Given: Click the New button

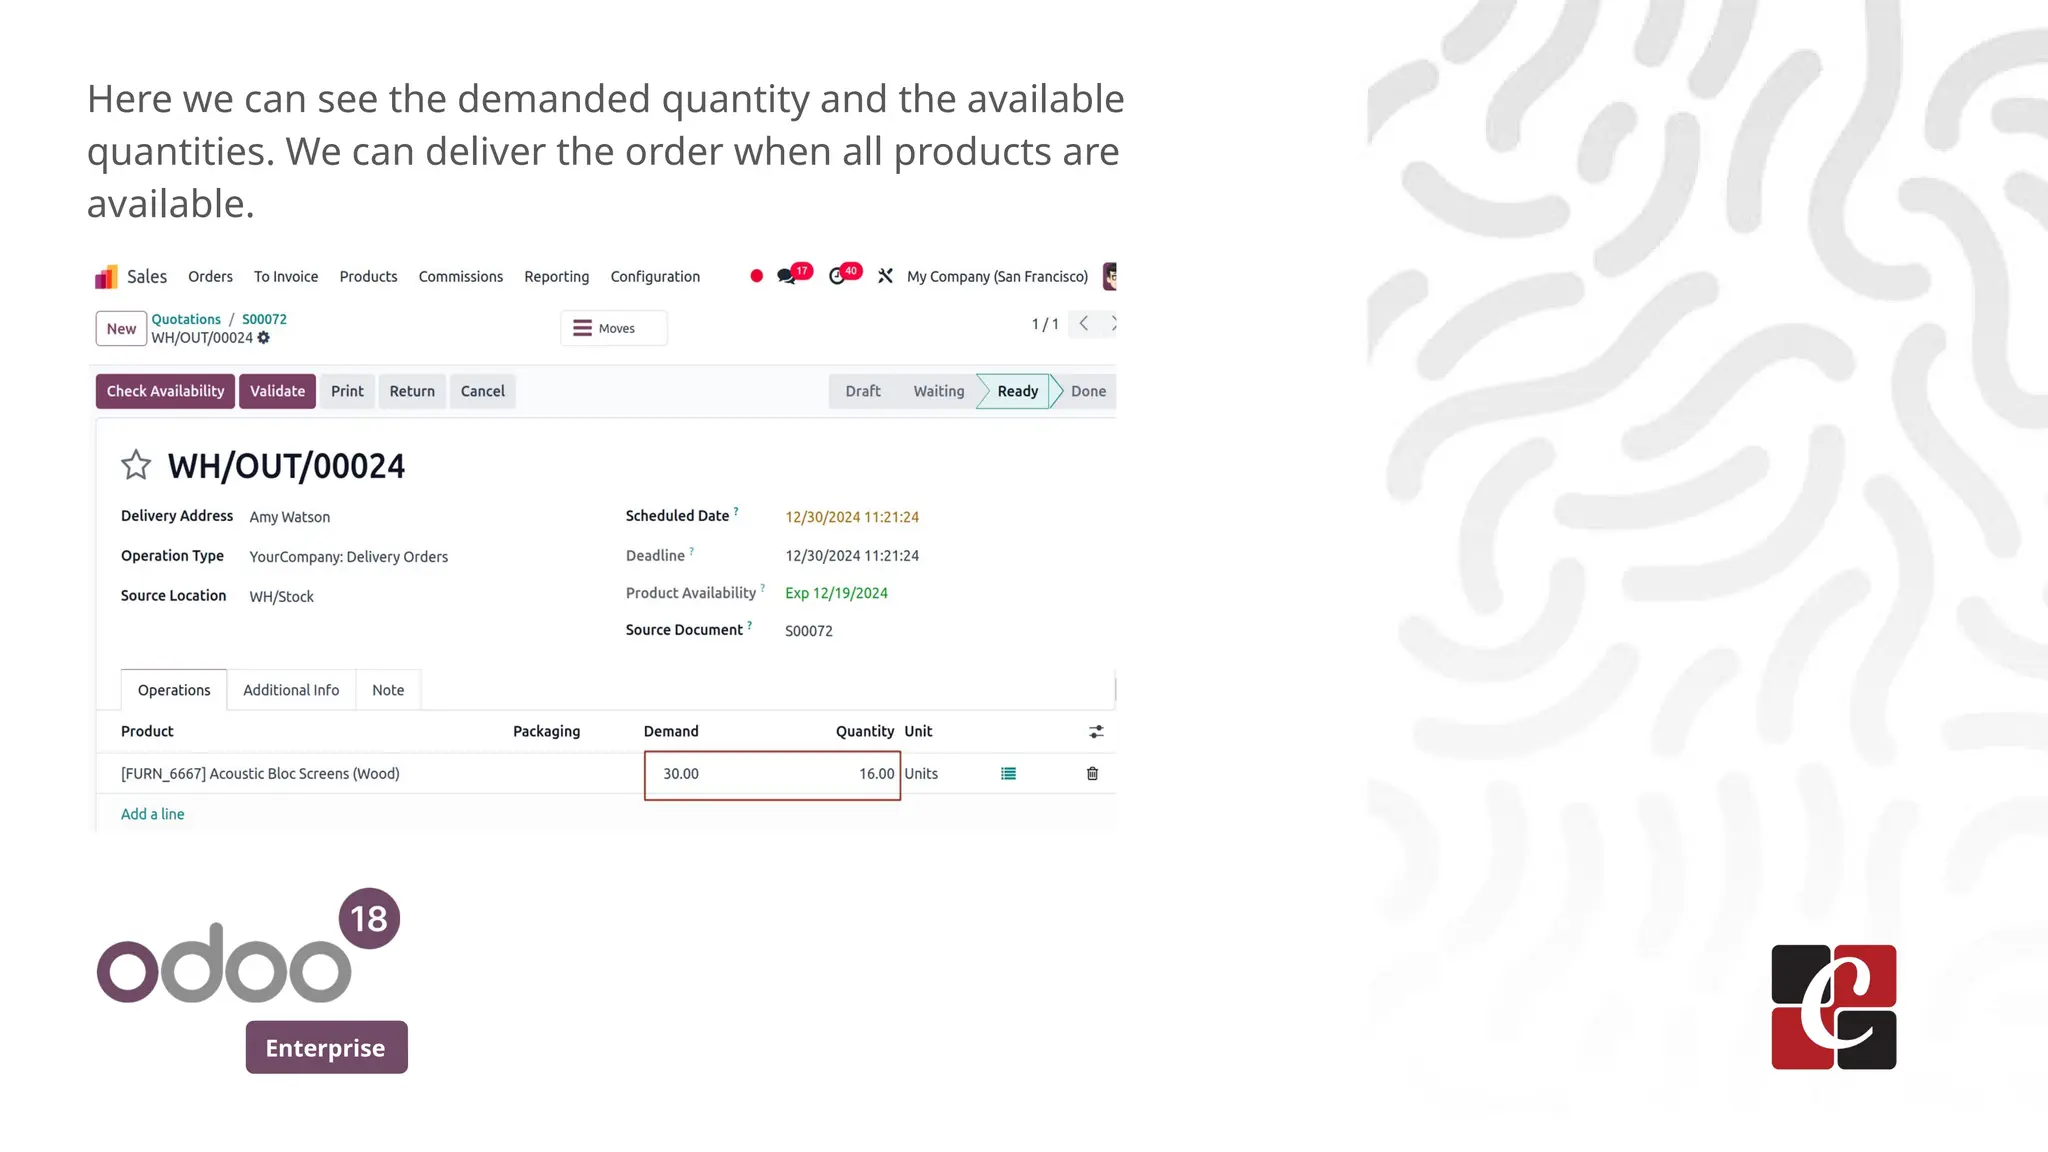Looking at the screenshot, I should [121, 329].
